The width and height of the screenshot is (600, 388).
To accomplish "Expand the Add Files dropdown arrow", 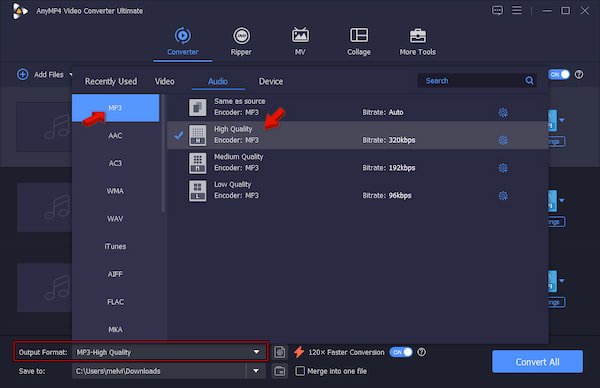I will (x=70, y=75).
